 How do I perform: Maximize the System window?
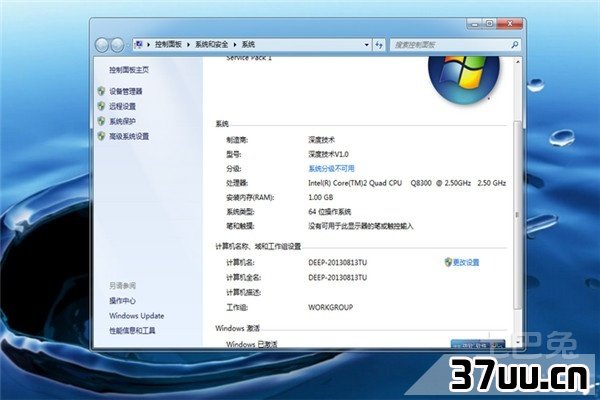pyautogui.click(x=489, y=24)
